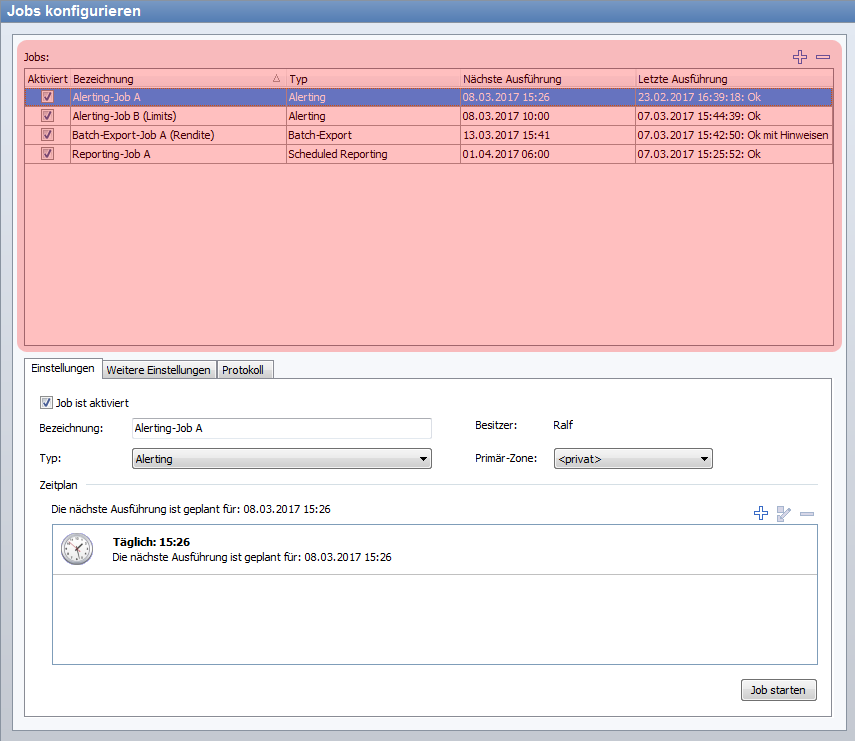
Task: Click the remove job minus icon
Action: point(822,58)
